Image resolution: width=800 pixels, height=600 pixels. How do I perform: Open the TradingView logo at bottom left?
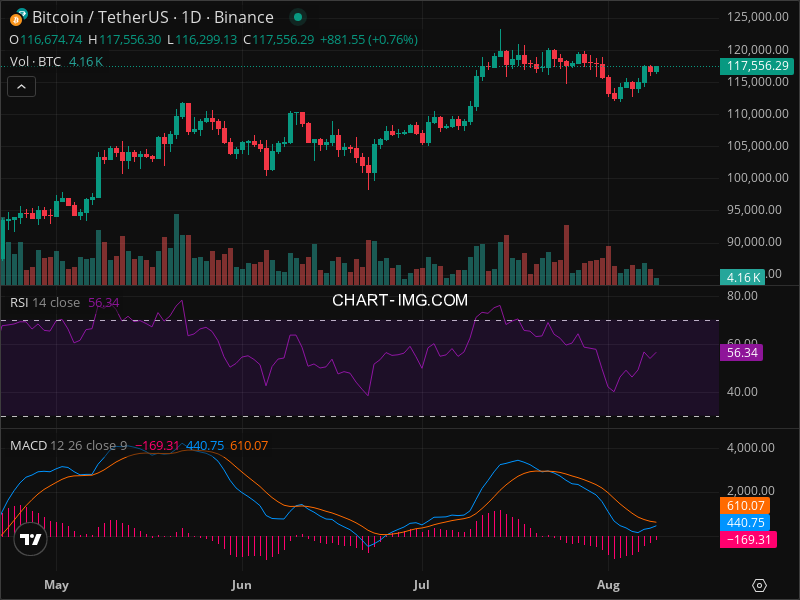pos(31,539)
